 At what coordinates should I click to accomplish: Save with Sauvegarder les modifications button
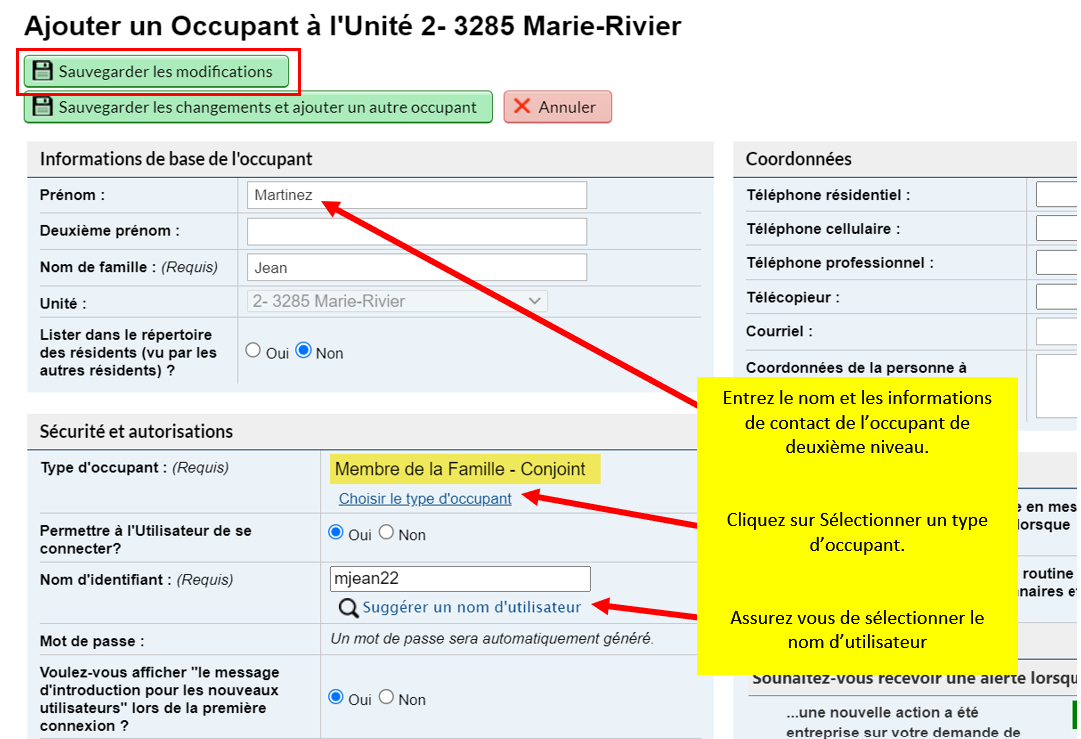[156, 71]
